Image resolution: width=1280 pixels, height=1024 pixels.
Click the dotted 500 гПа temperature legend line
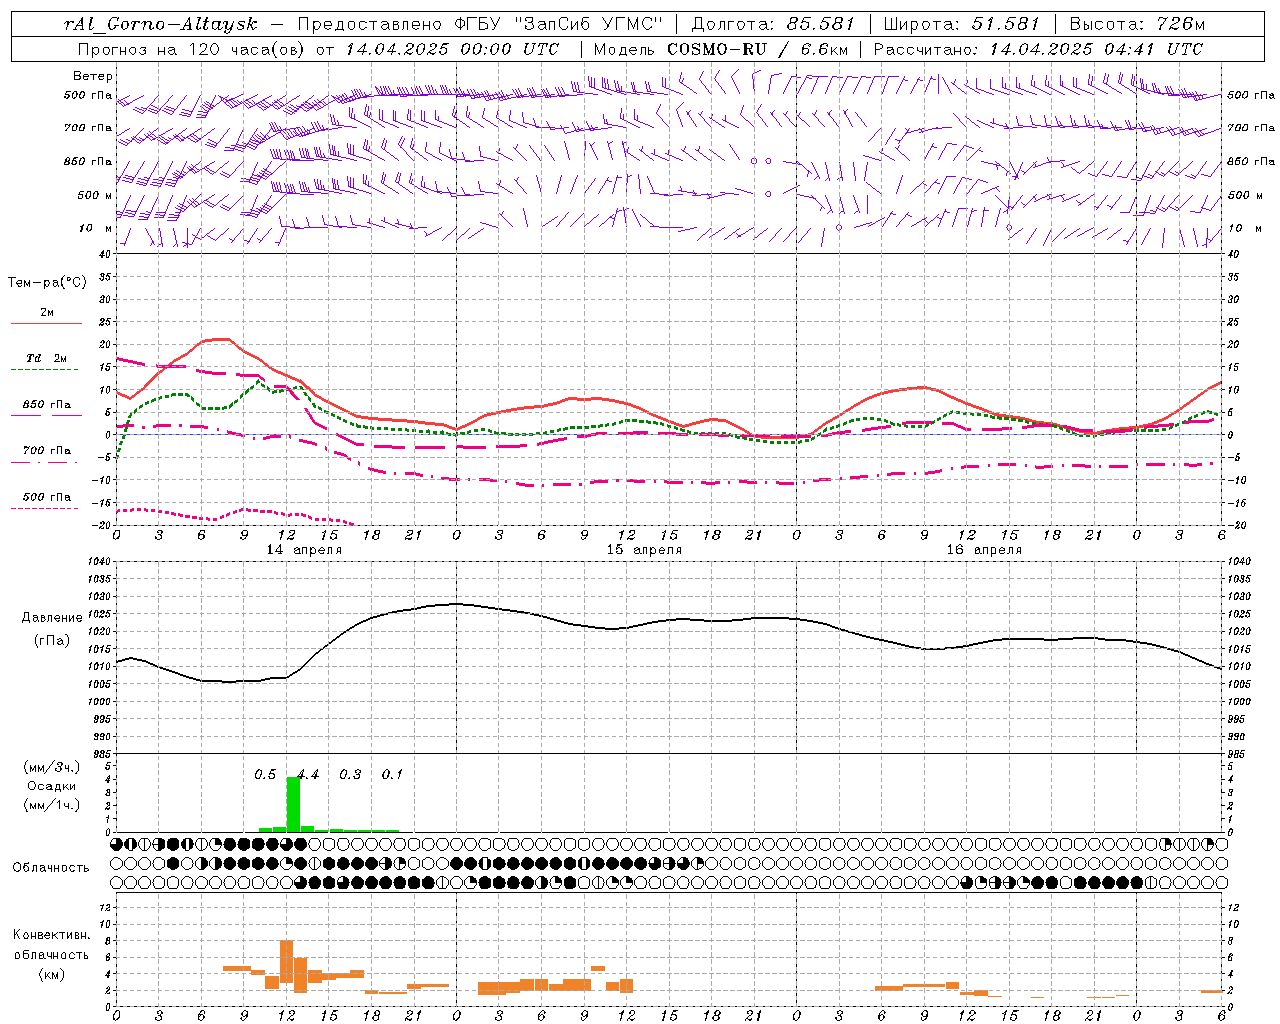pyautogui.click(x=45, y=508)
